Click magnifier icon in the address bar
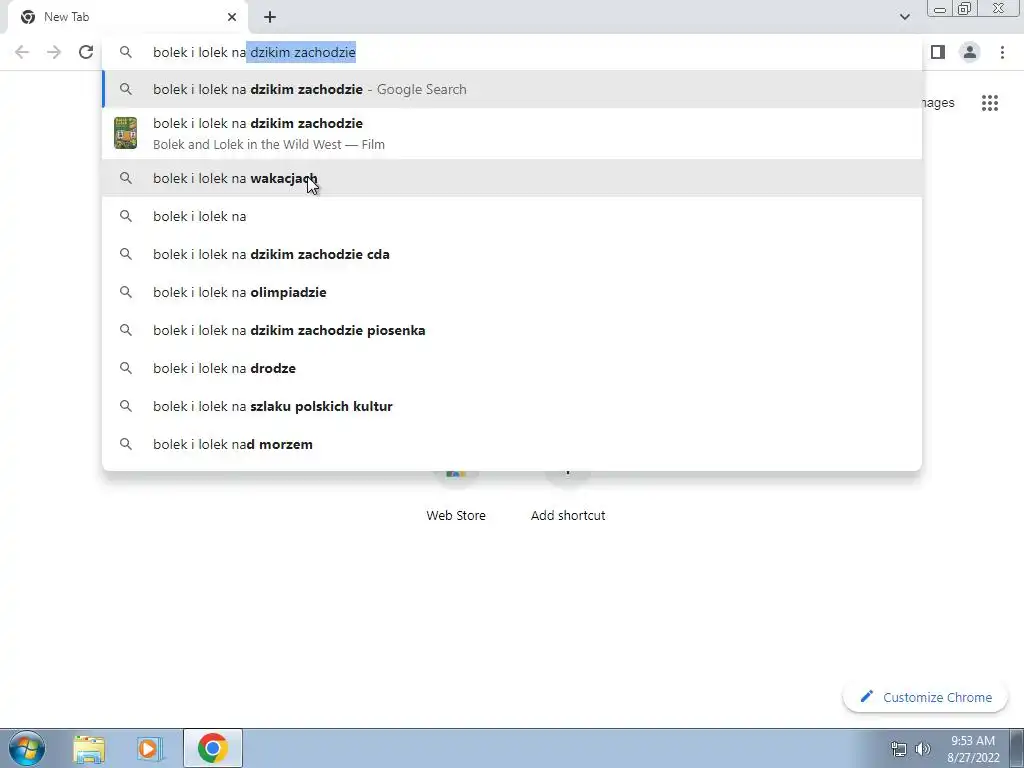The height and width of the screenshot is (768, 1024). pos(125,52)
